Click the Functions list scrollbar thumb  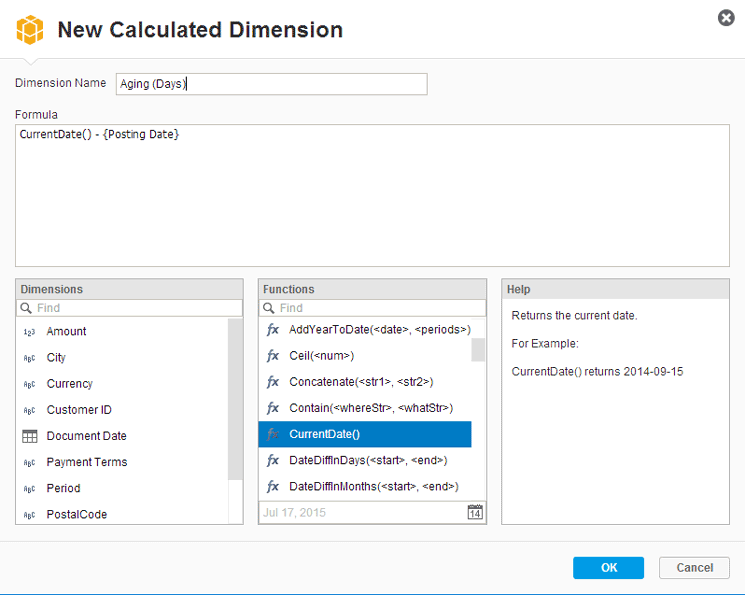point(478,349)
